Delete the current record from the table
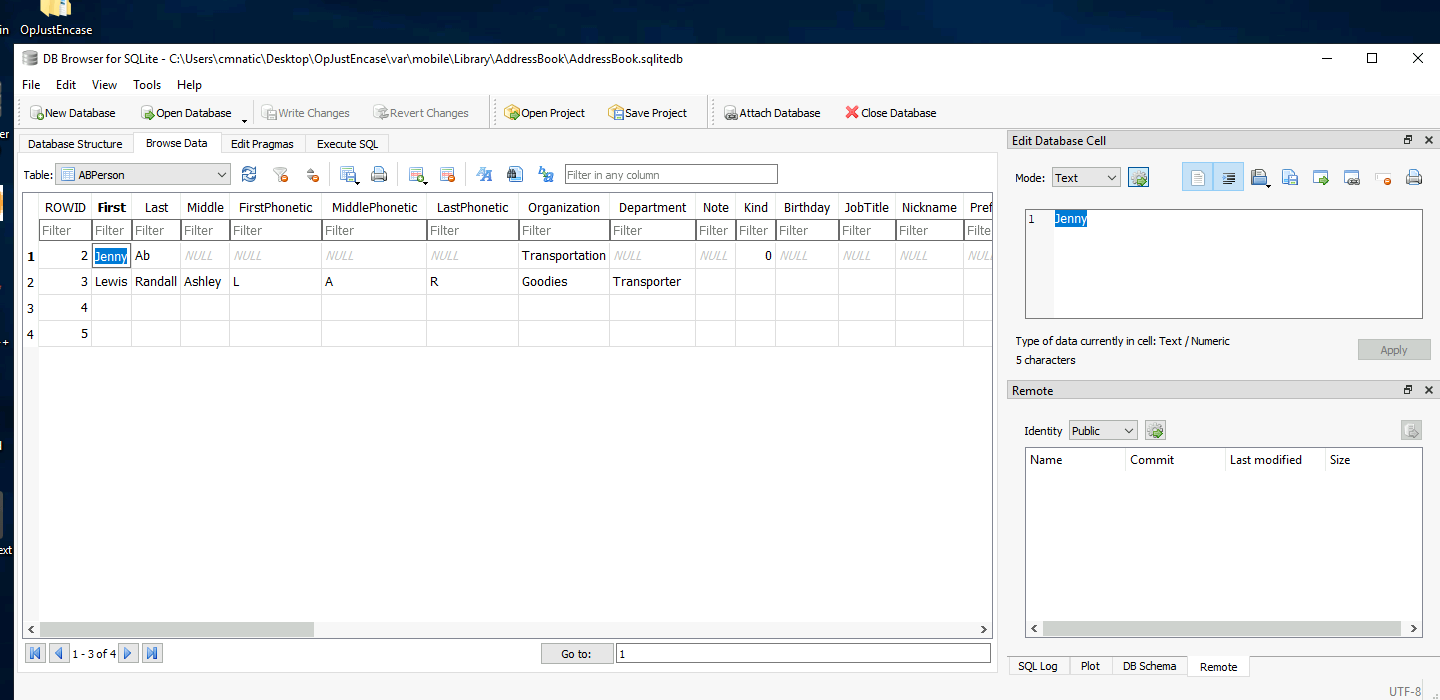1440x700 pixels. 447,175
